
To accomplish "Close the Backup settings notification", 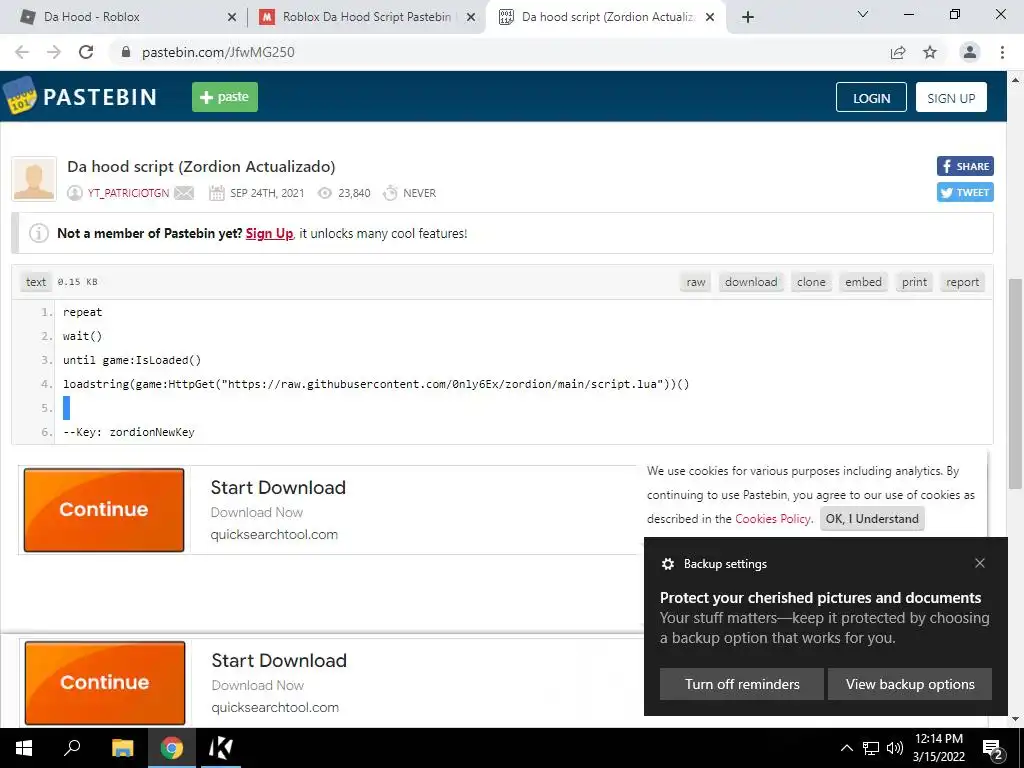I will click(980, 563).
